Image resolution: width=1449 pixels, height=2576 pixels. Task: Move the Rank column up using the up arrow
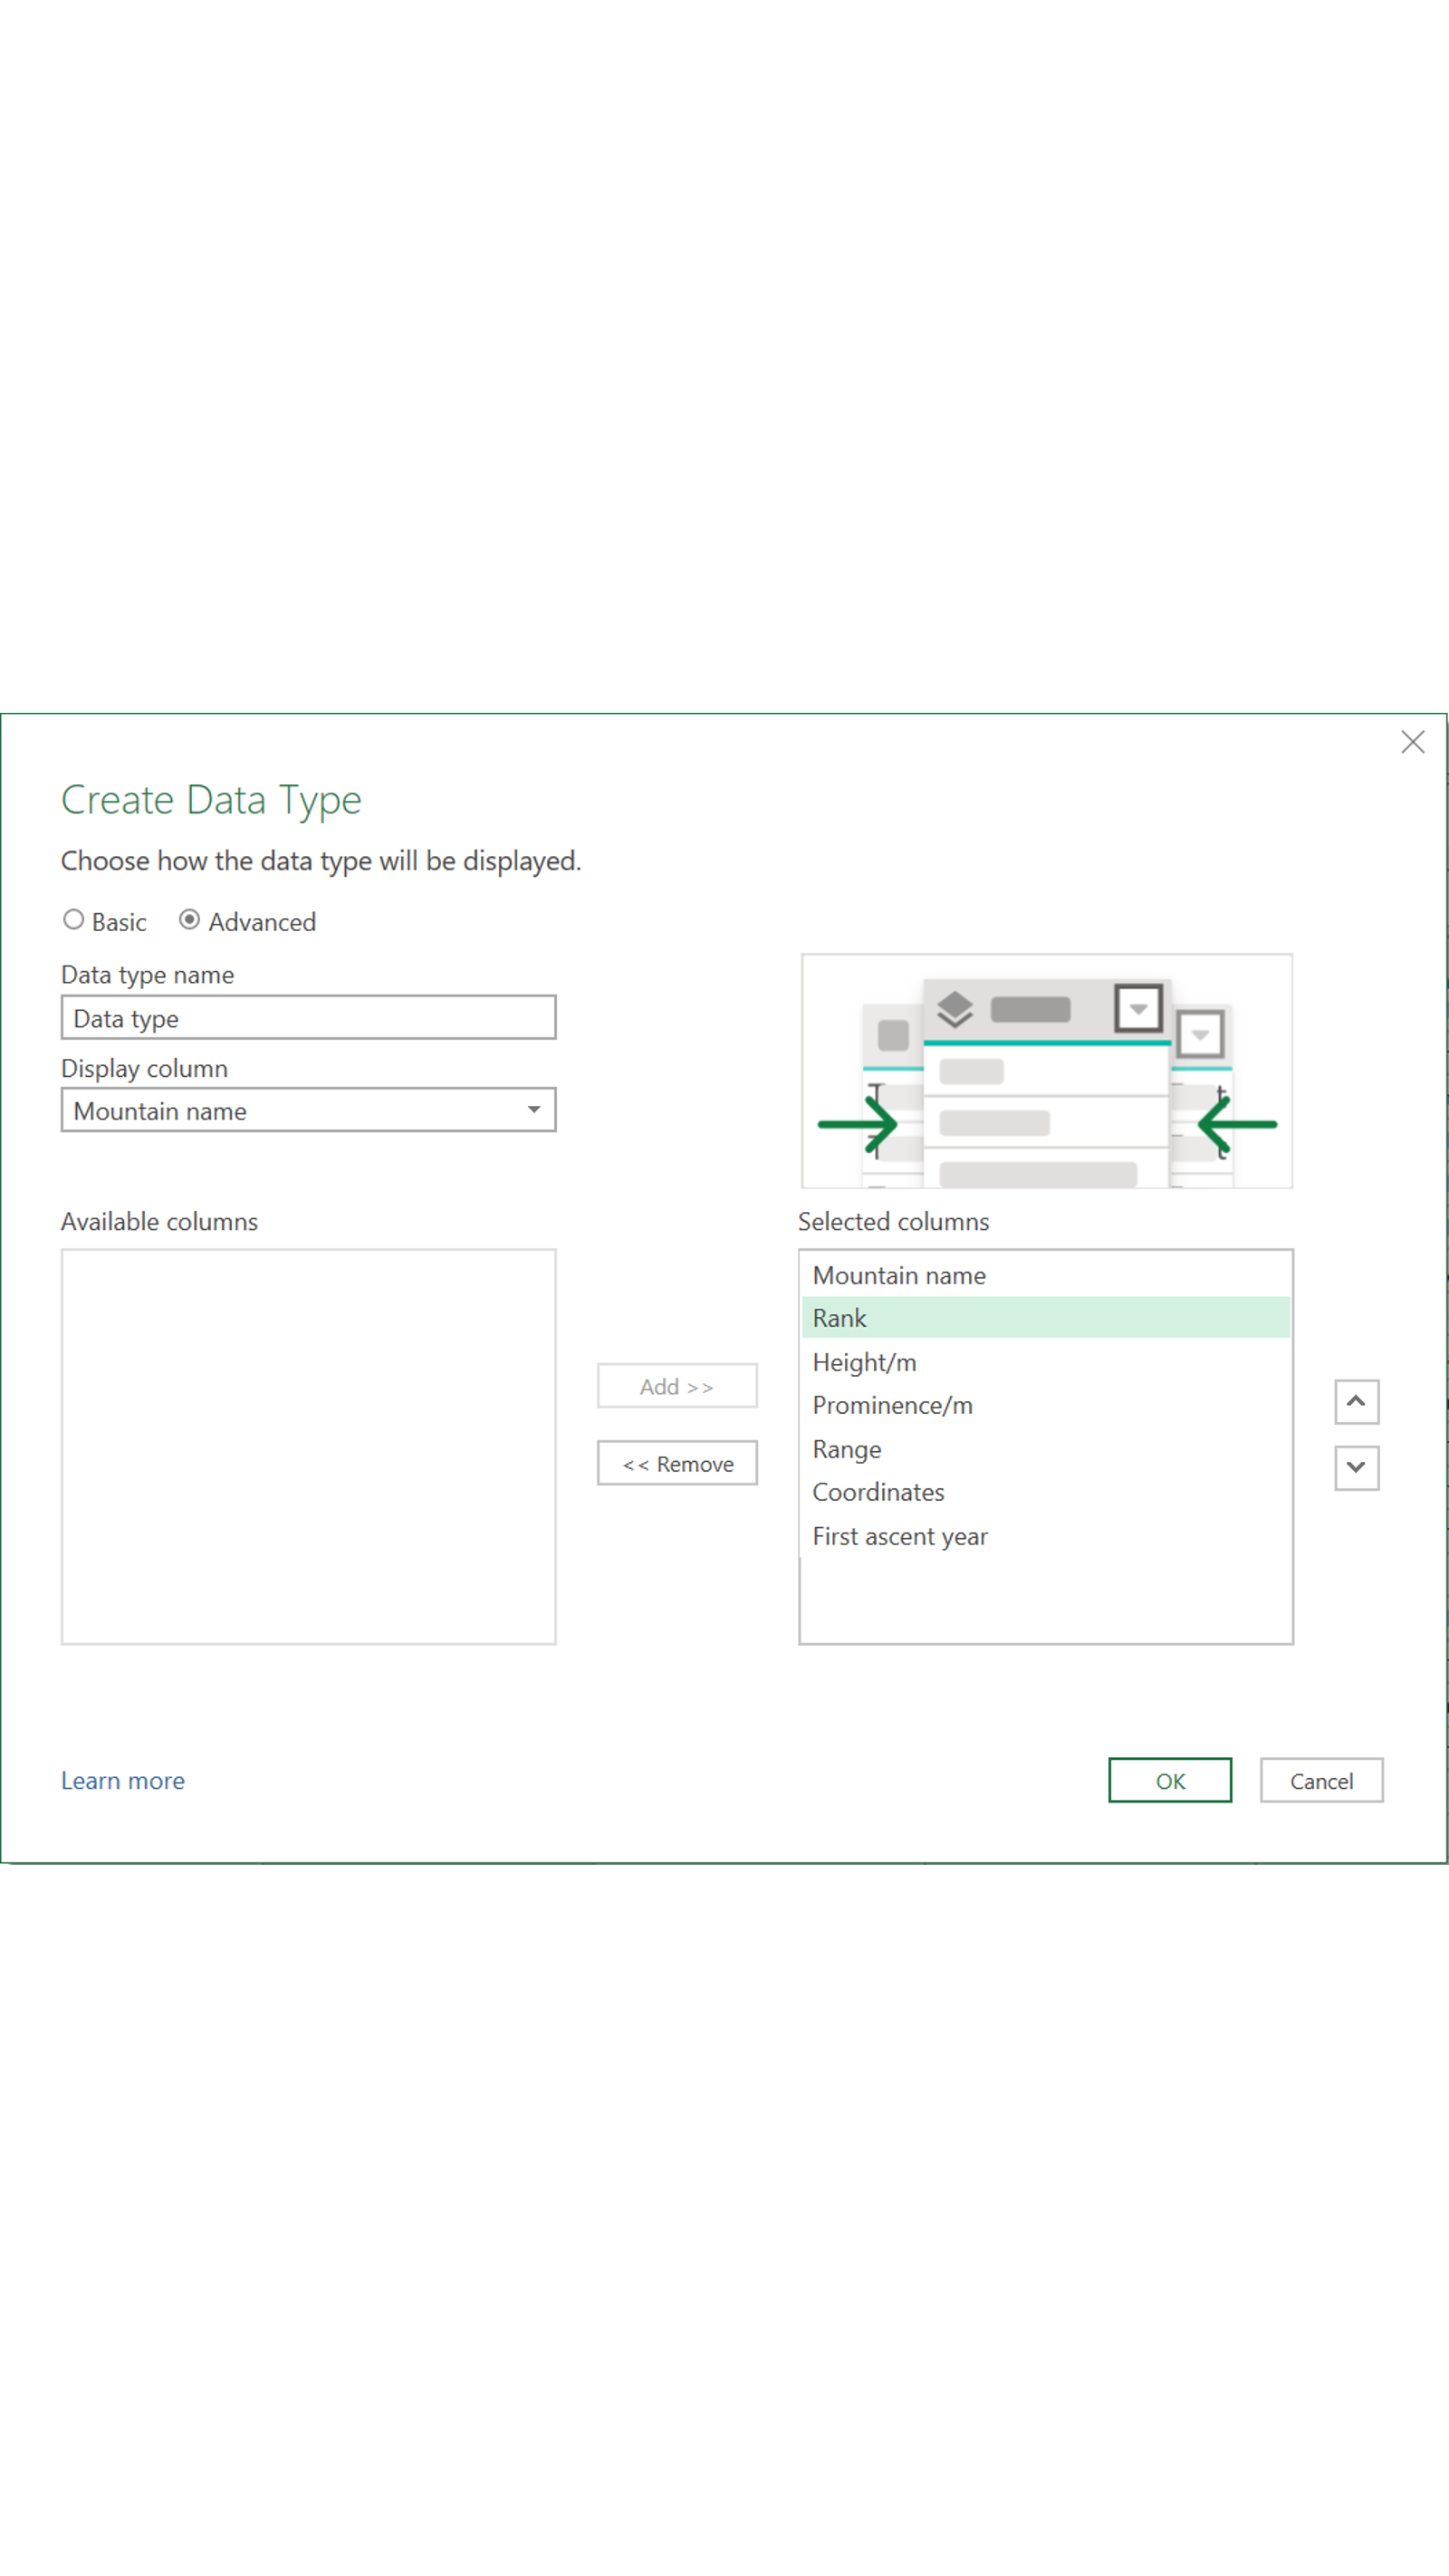(1356, 1402)
